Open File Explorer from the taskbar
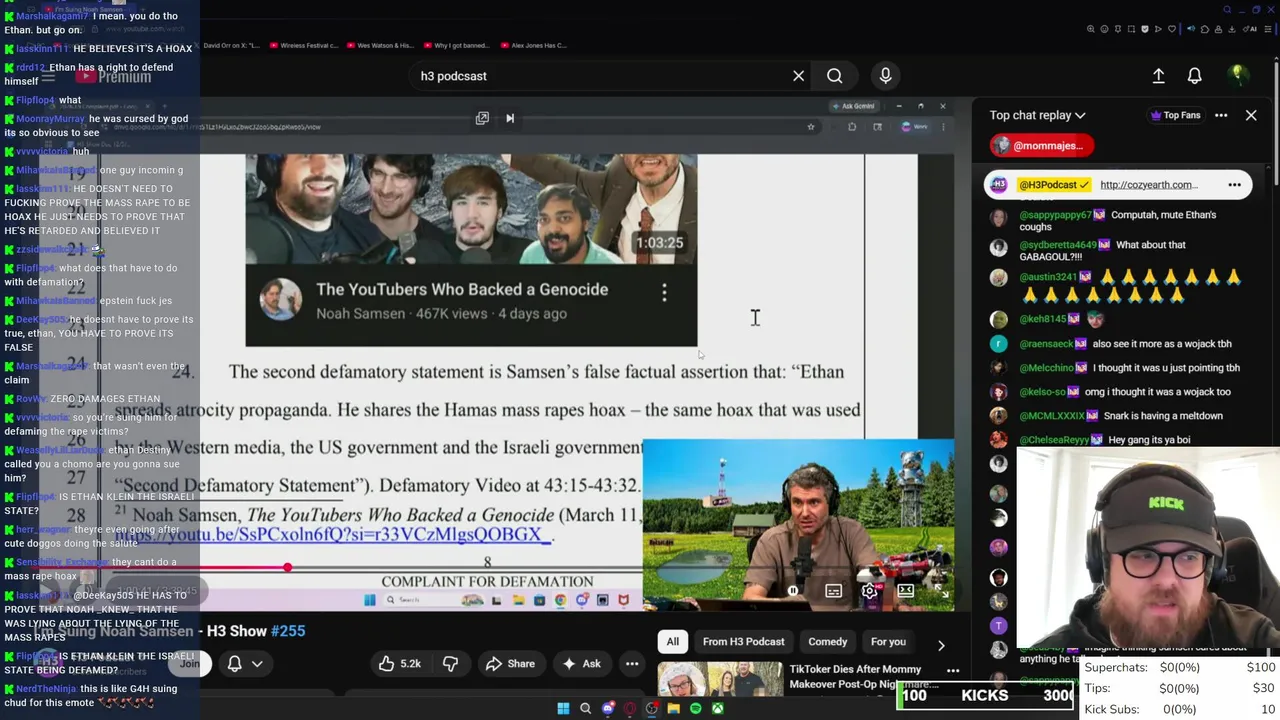Screen dimensions: 1280x720 pyautogui.click(x=674, y=708)
